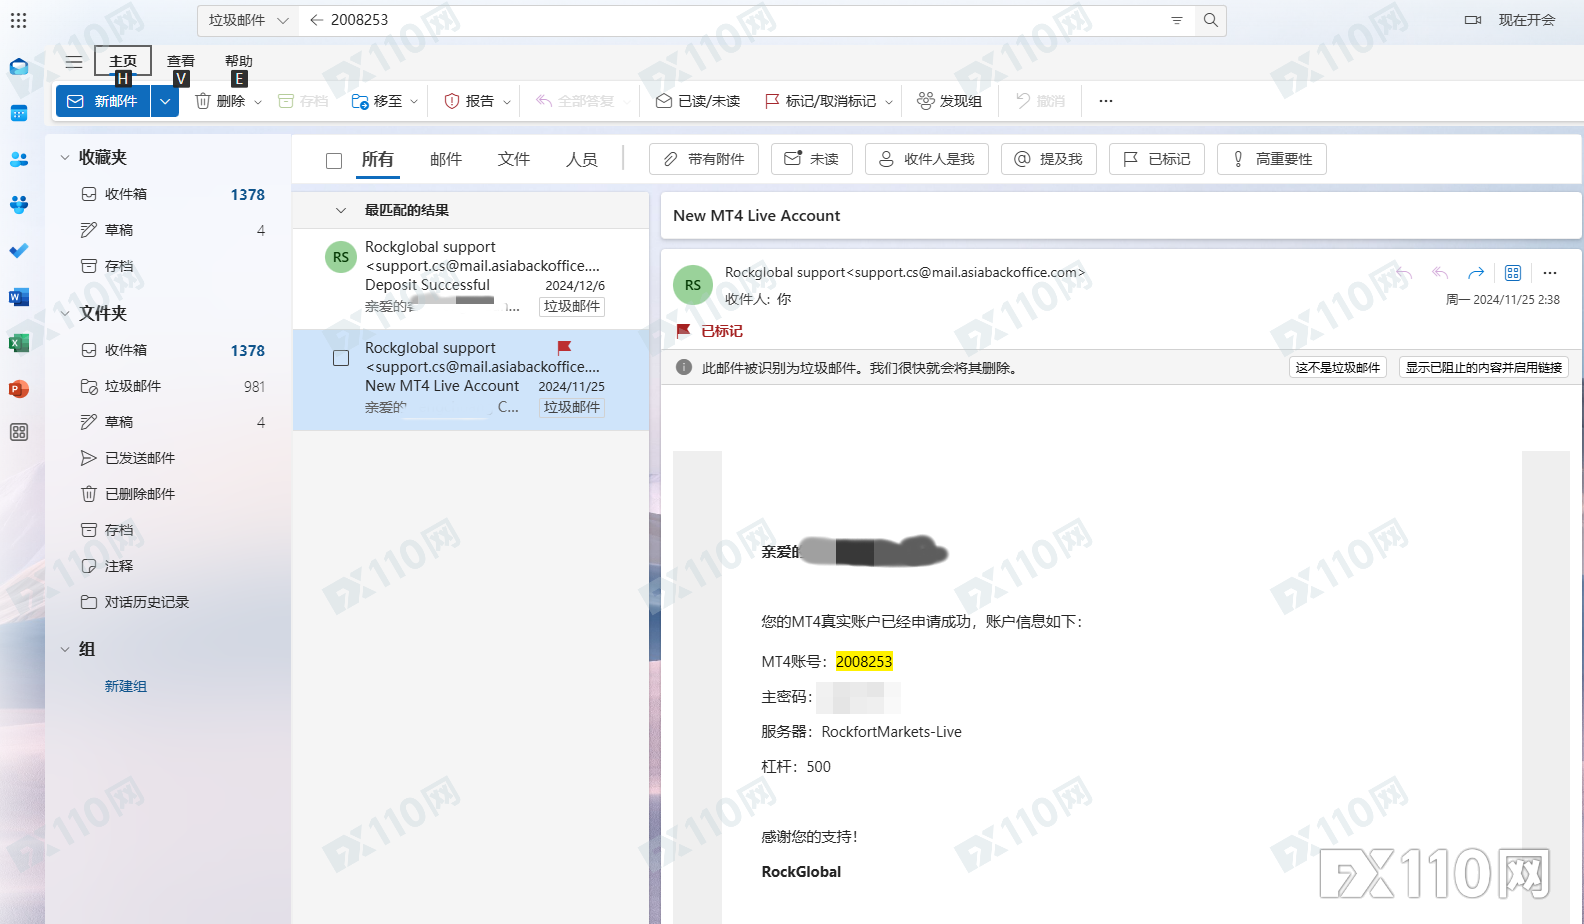Select the All results tab
The image size is (1584, 924).
378,160
